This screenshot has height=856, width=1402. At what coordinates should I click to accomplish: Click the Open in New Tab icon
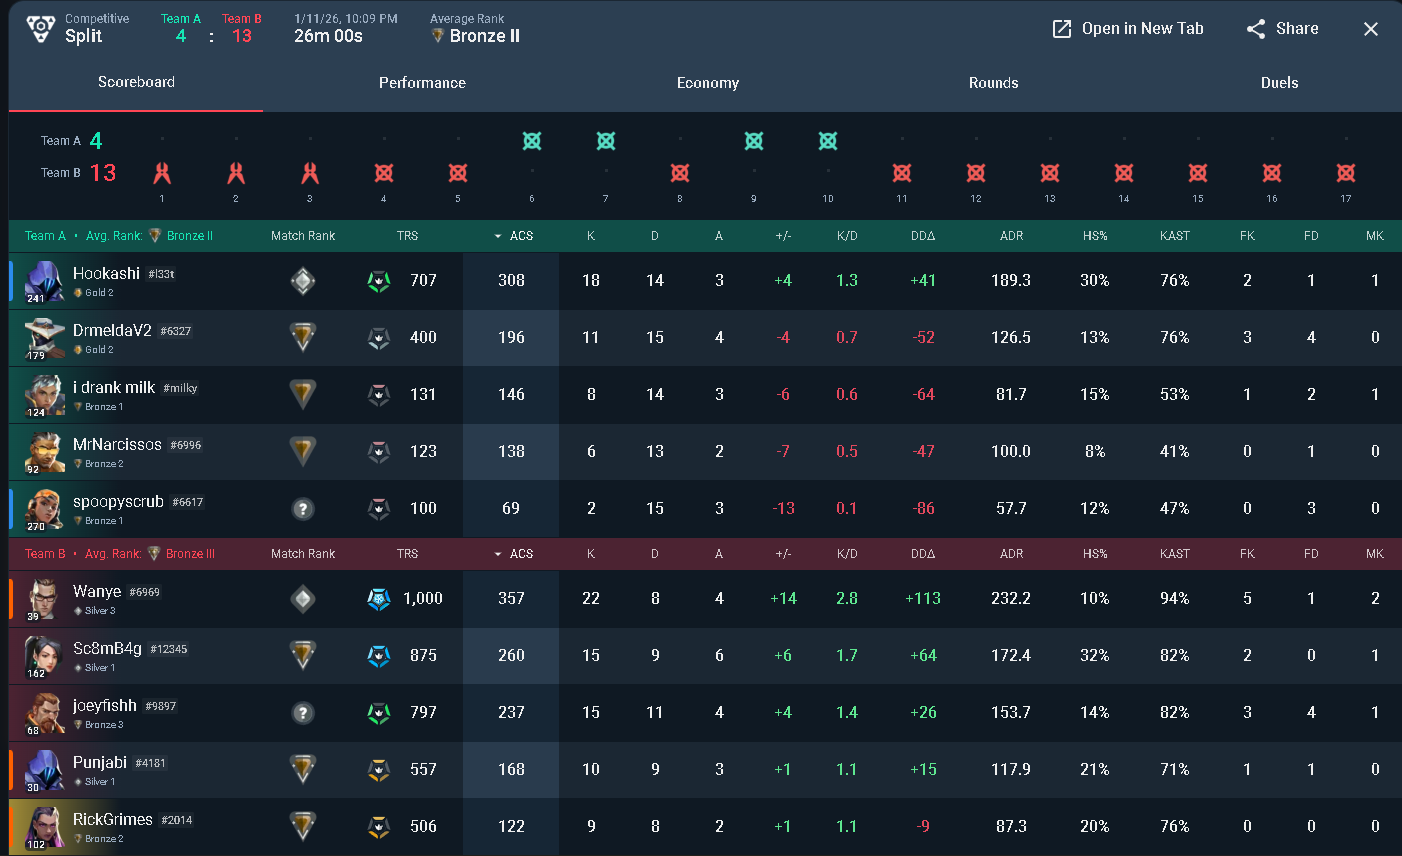pyautogui.click(x=1062, y=29)
